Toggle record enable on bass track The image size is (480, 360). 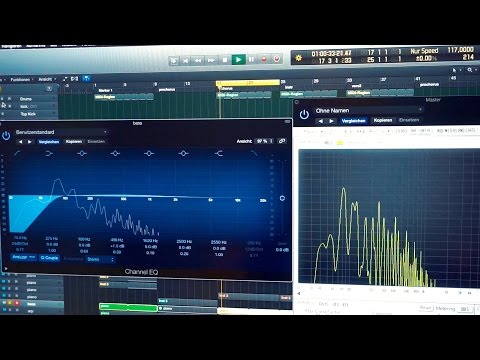[x=16, y=303]
